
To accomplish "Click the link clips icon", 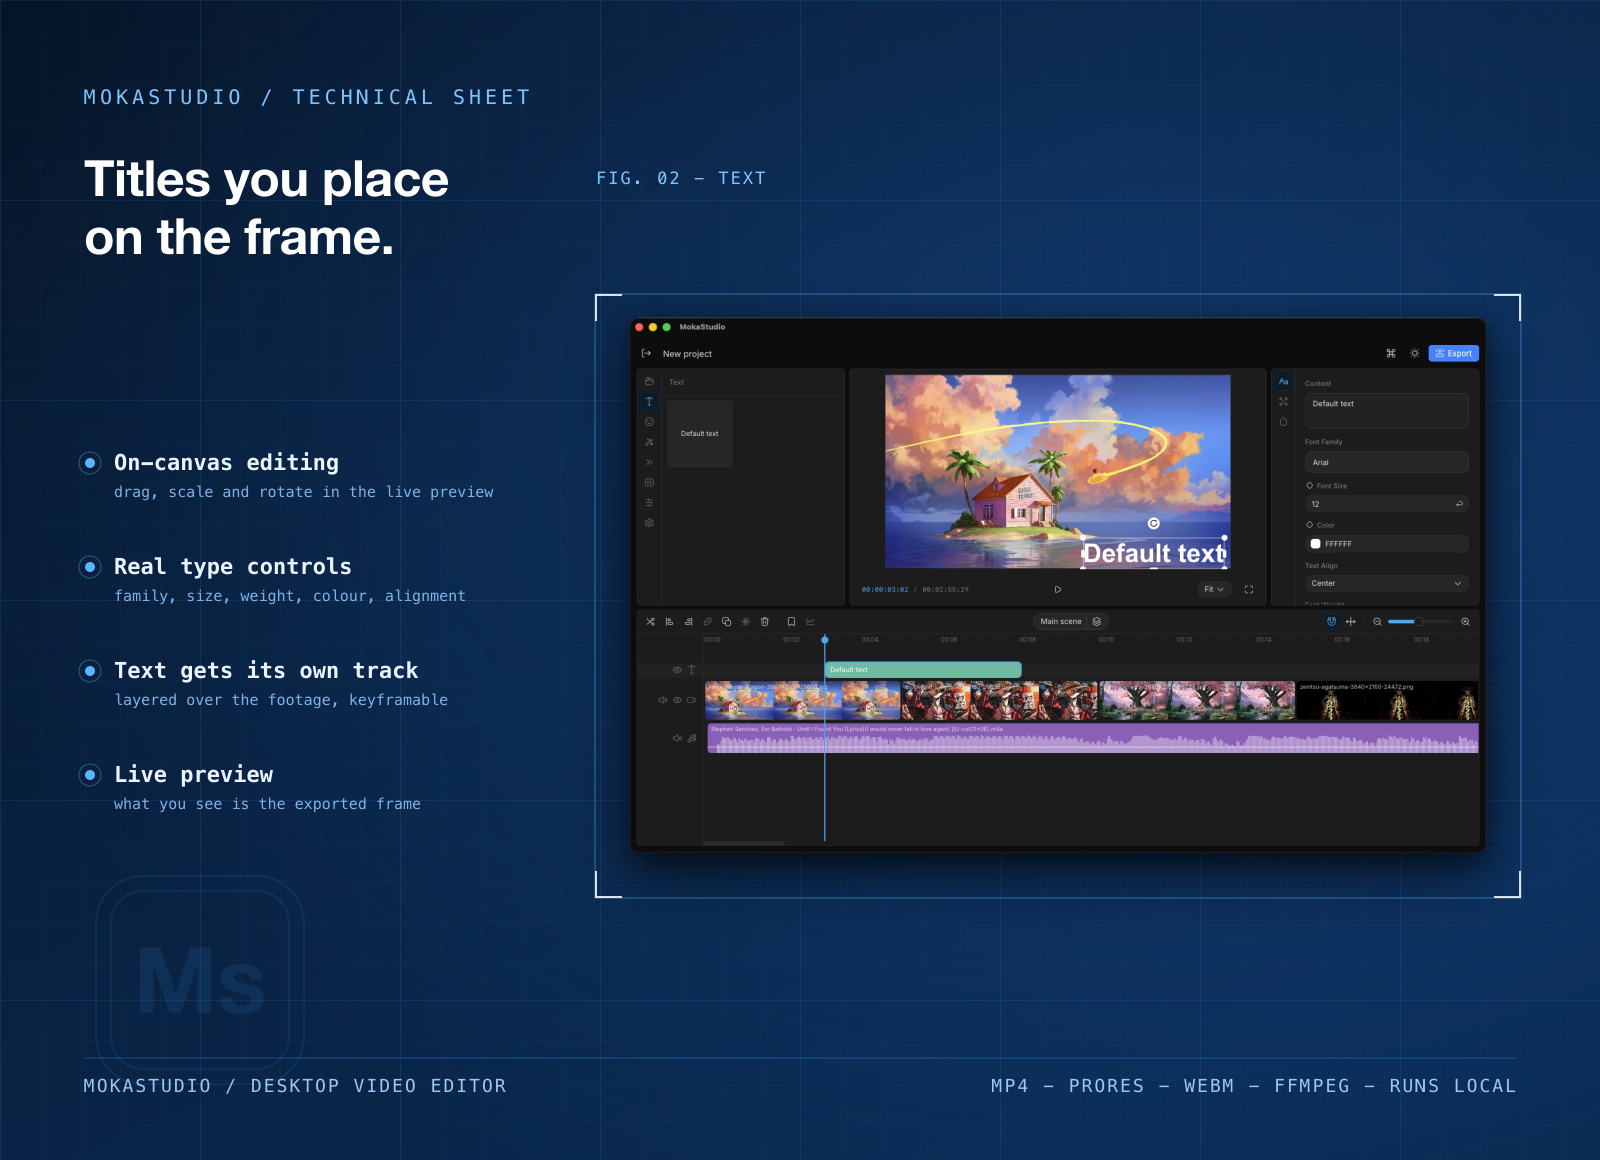I will (707, 621).
